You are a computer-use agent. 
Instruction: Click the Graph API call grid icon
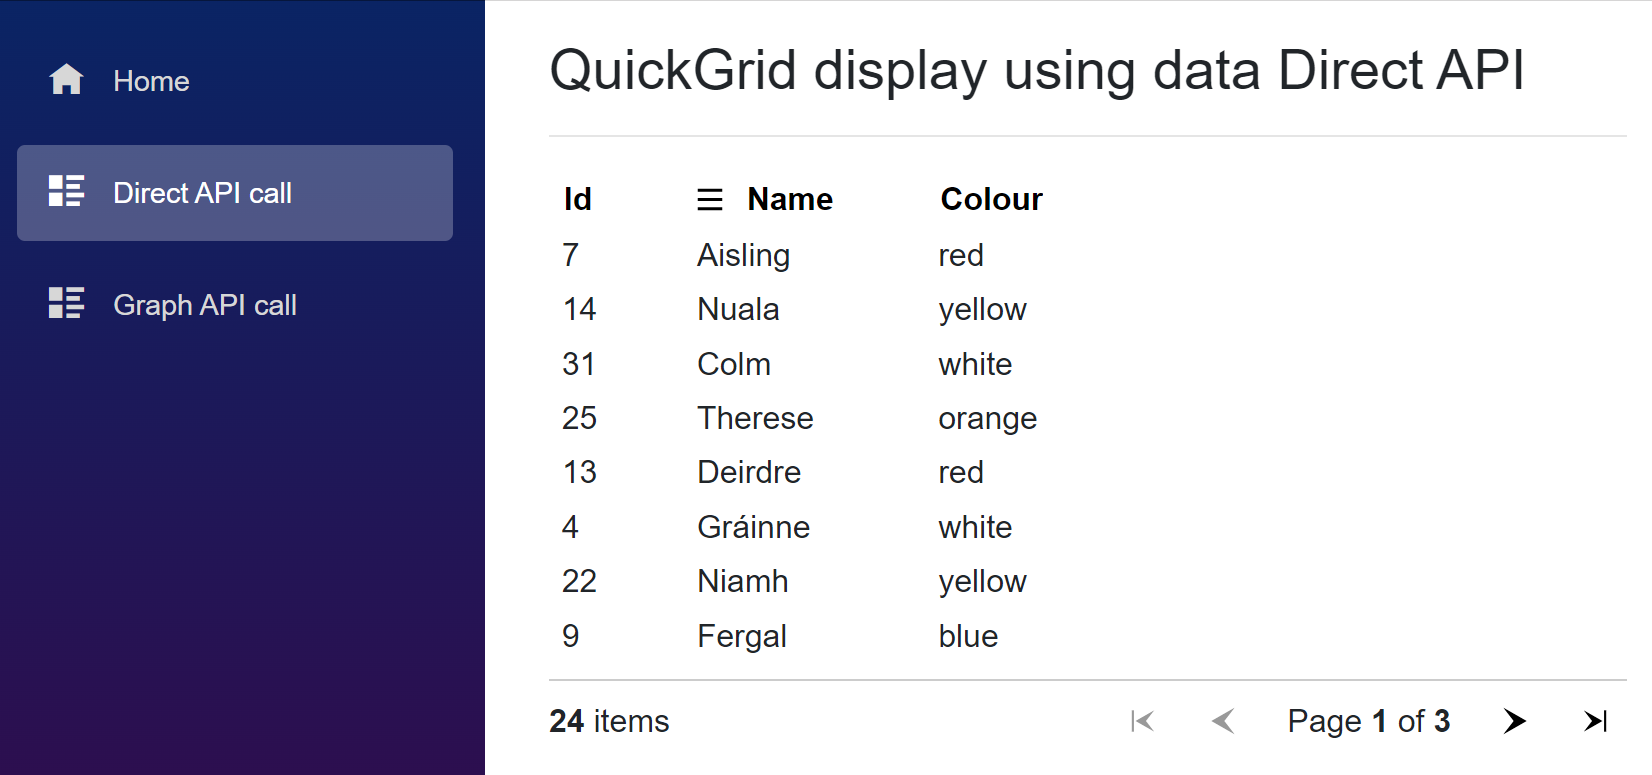(x=65, y=304)
